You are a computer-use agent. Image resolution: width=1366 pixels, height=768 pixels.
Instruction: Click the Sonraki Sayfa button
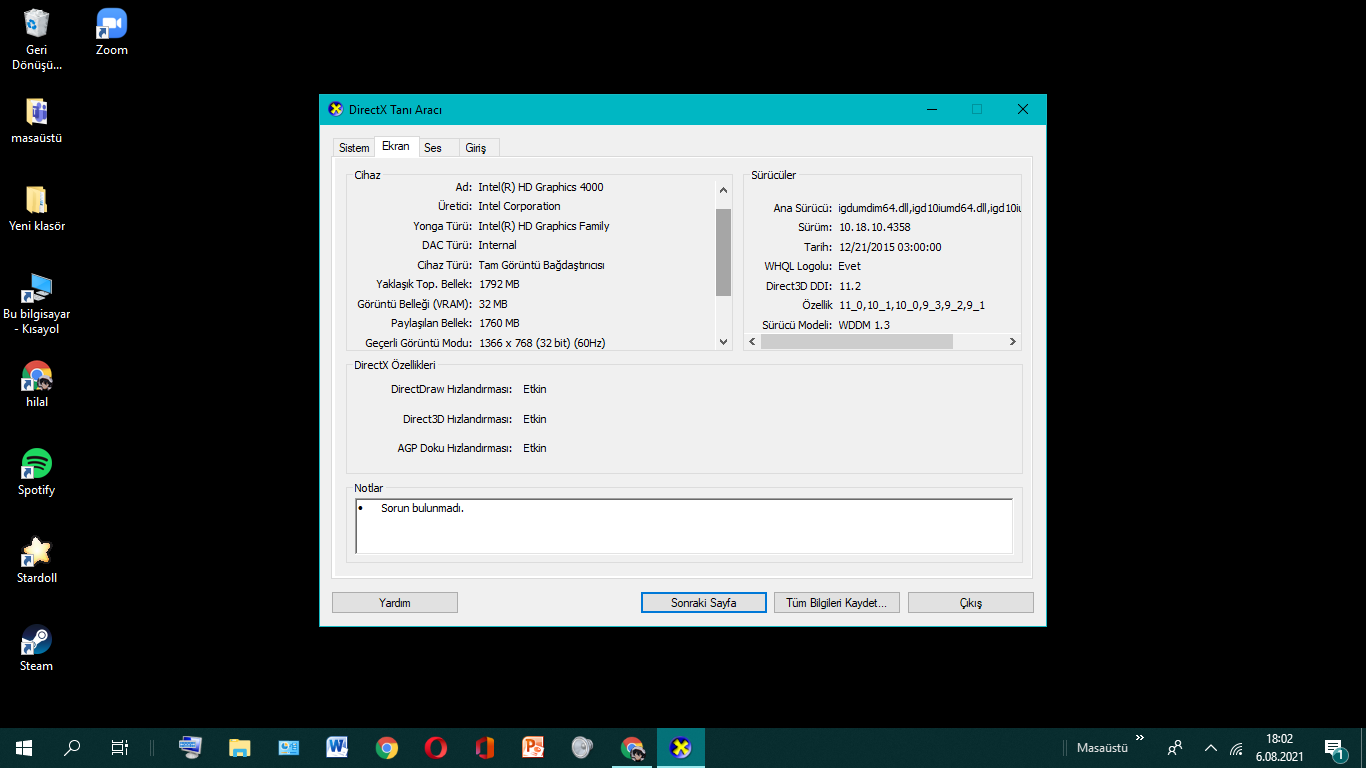coord(704,603)
